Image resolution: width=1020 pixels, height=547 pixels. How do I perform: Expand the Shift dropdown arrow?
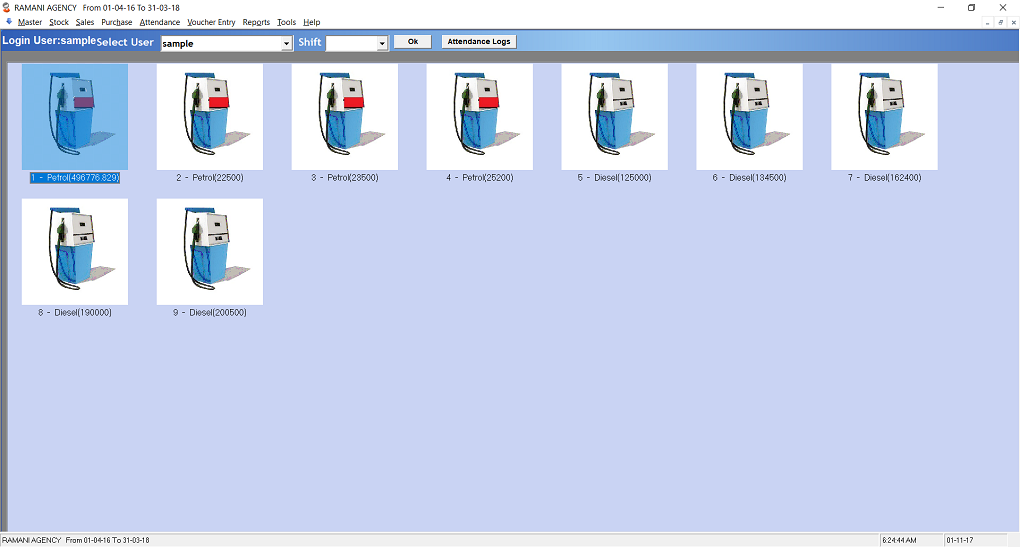(x=382, y=43)
